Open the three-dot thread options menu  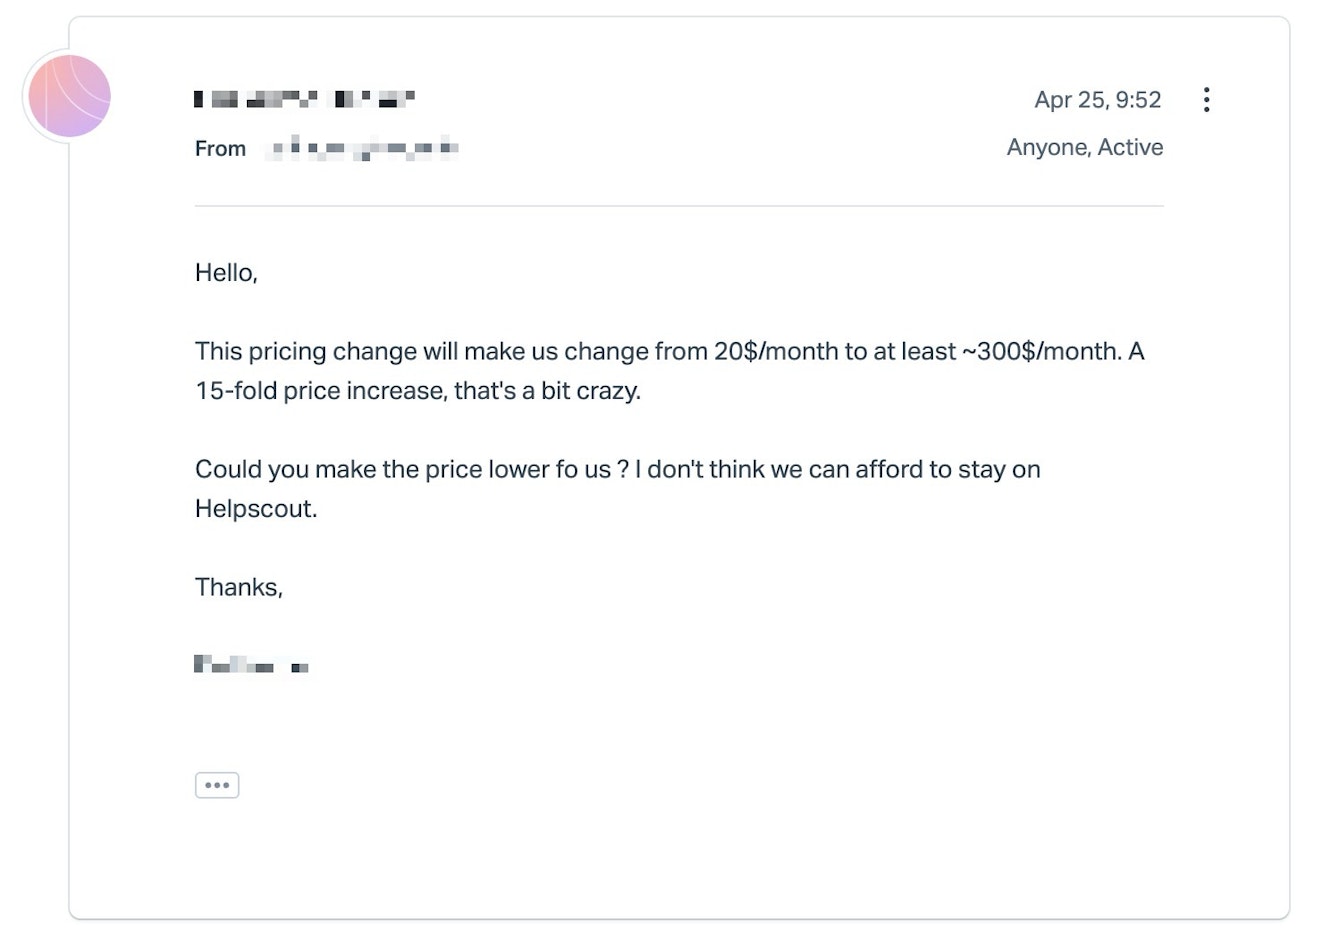[1207, 99]
